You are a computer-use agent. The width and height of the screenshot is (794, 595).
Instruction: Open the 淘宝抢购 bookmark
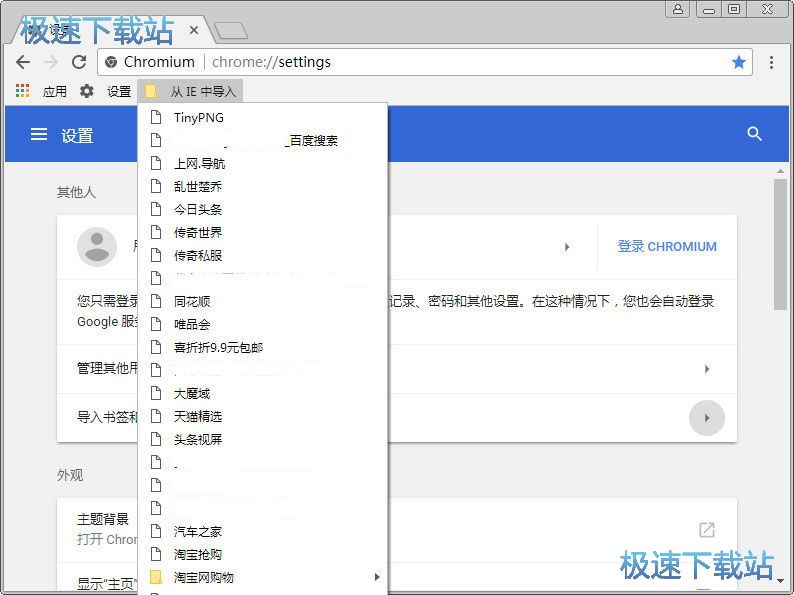click(262, 554)
